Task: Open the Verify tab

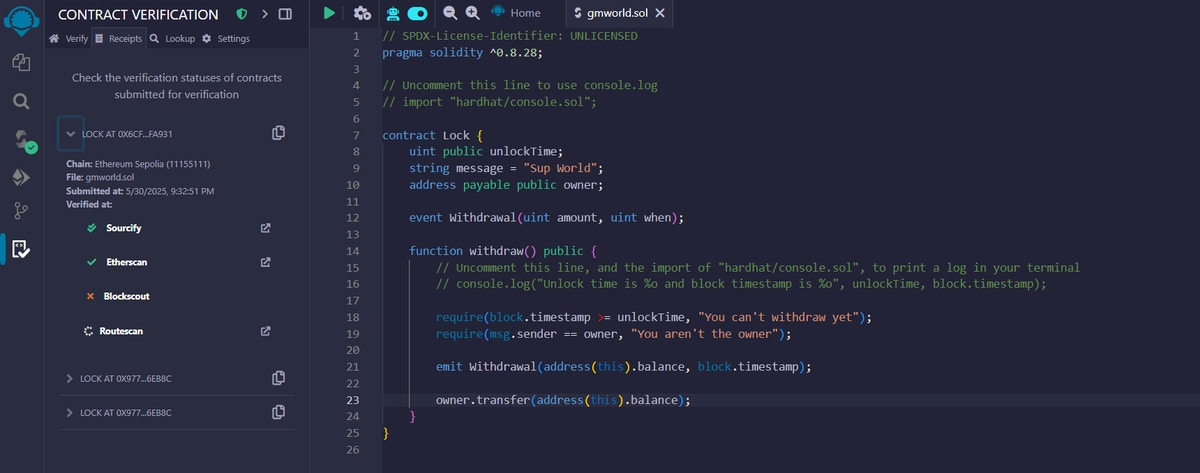Action: pos(69,38)
